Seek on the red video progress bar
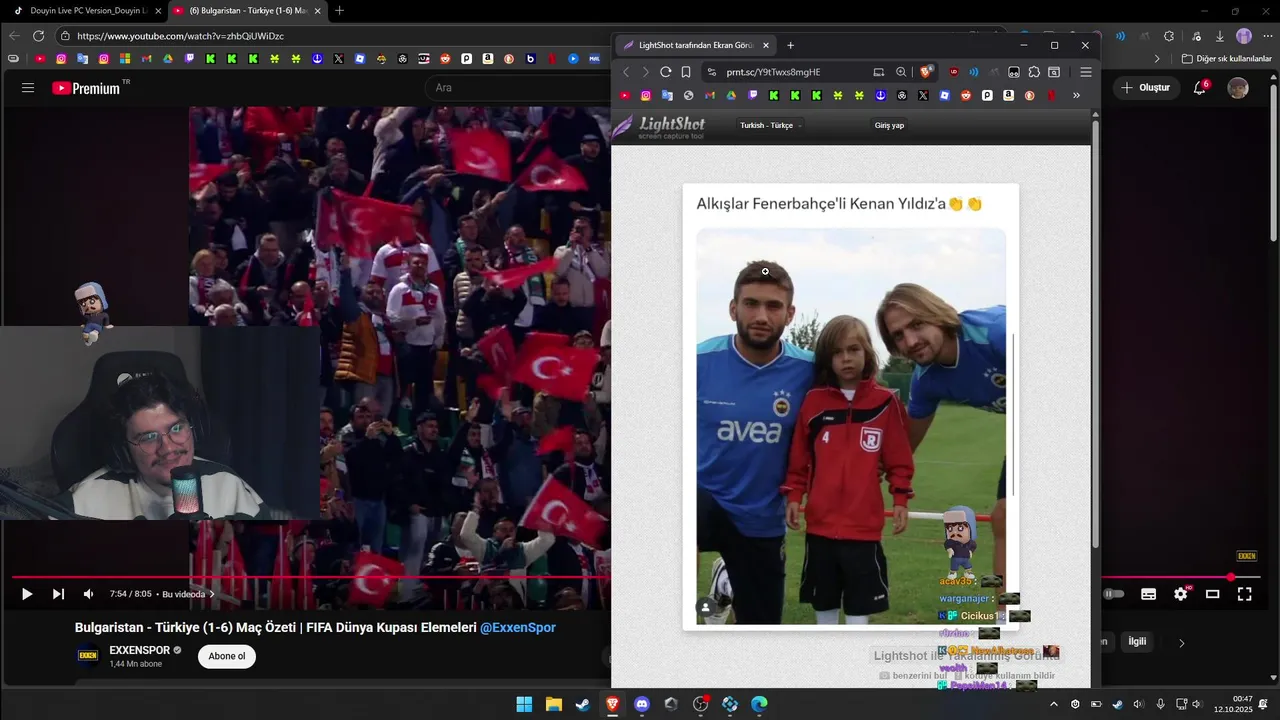The height and width of the screenshot is (720, 1280). tap(310, 577)
